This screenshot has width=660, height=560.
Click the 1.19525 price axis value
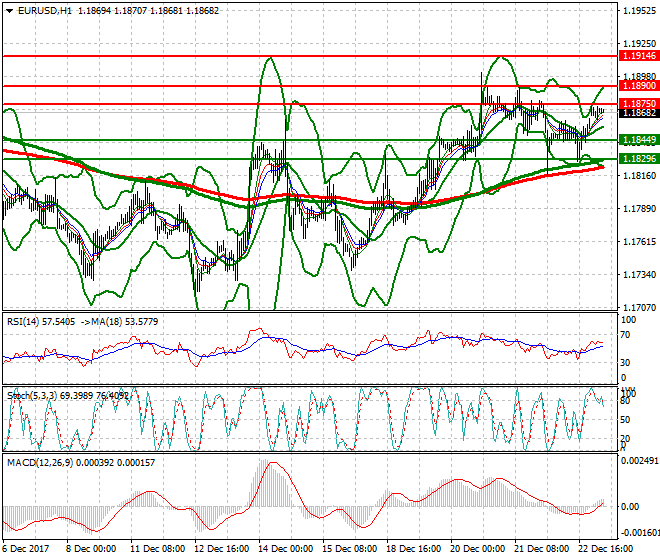point(639,11)
